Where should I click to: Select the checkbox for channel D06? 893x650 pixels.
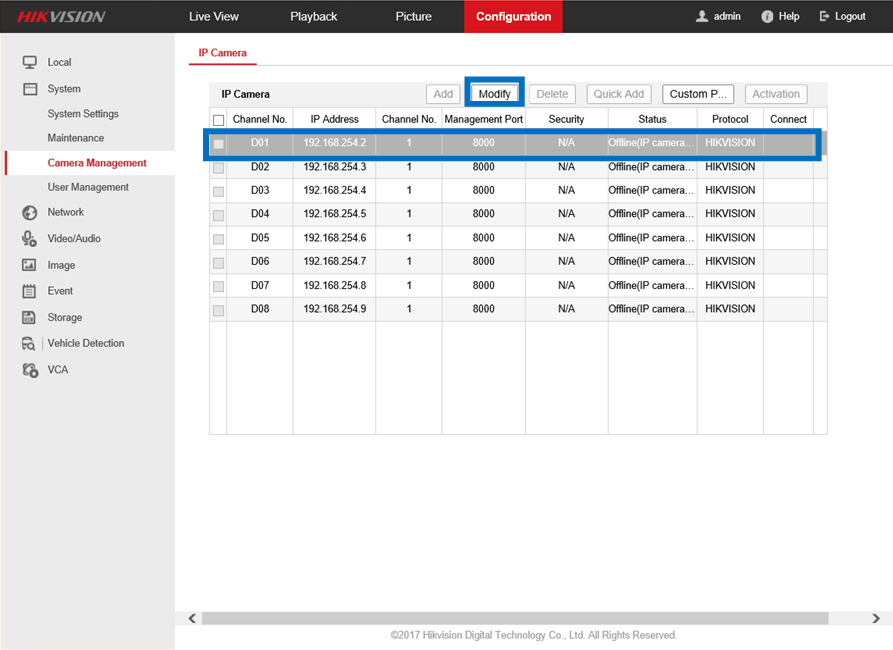tap(218, 262)
